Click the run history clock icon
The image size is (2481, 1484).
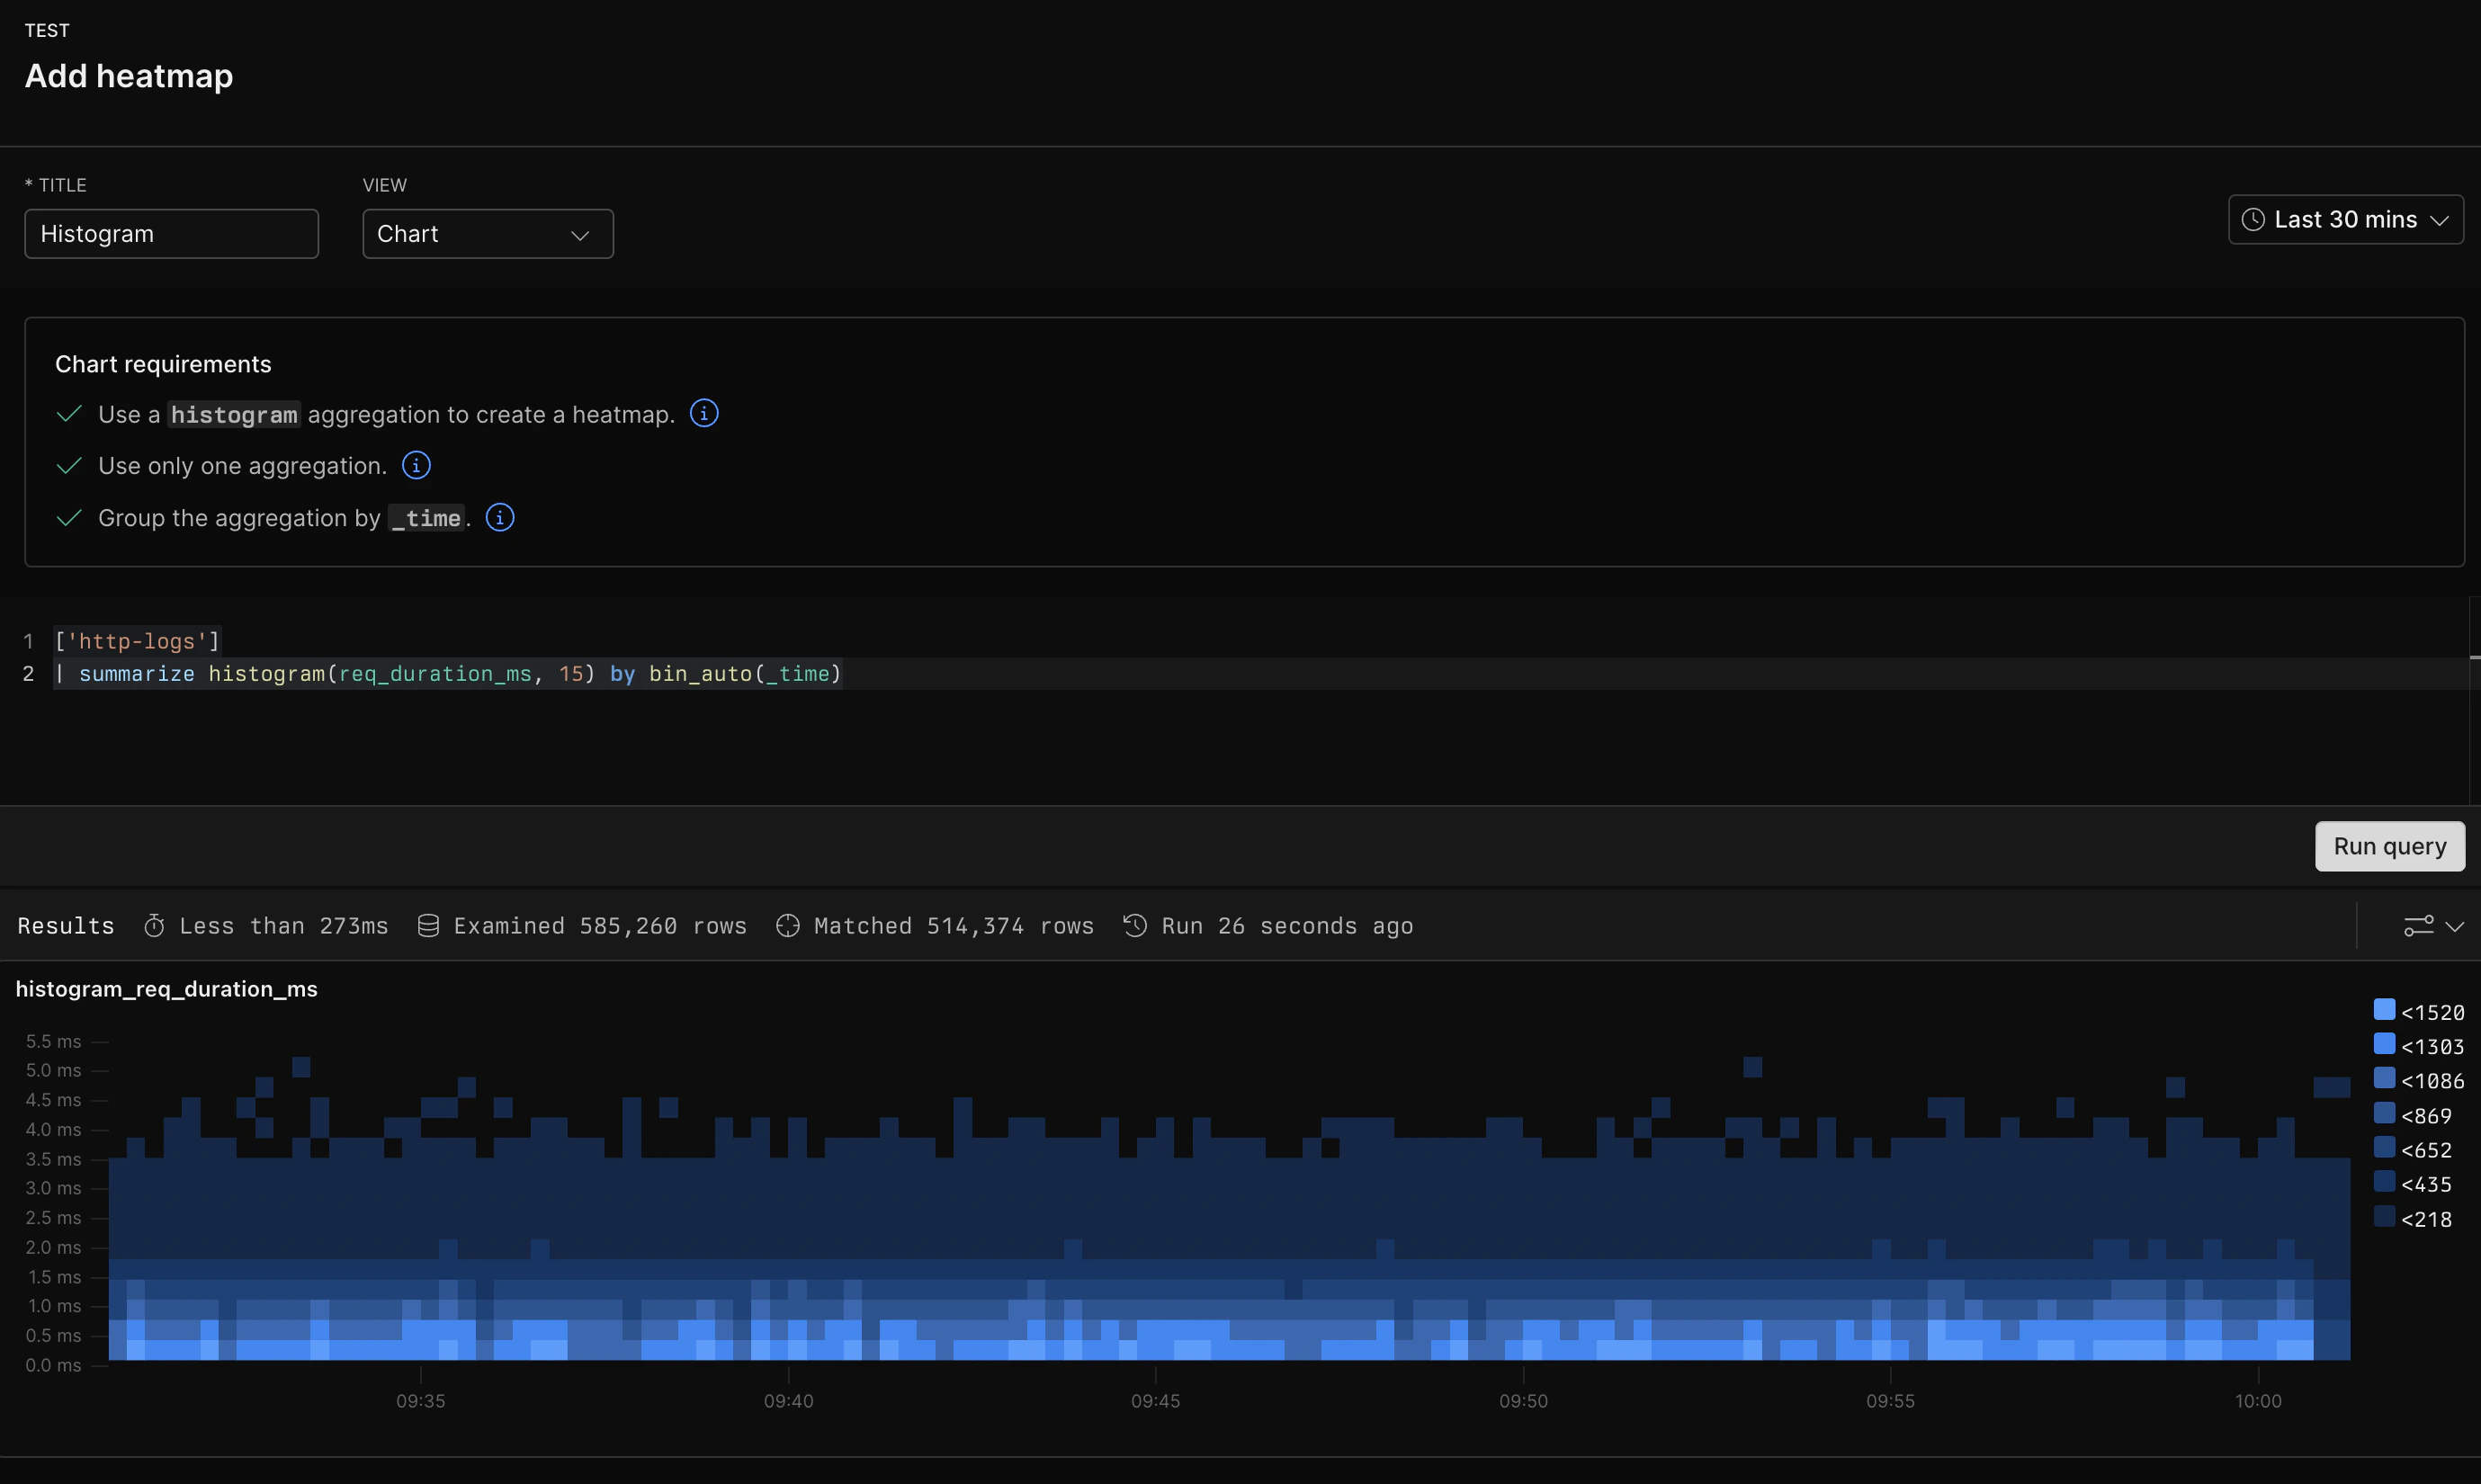pos(1135,926)
